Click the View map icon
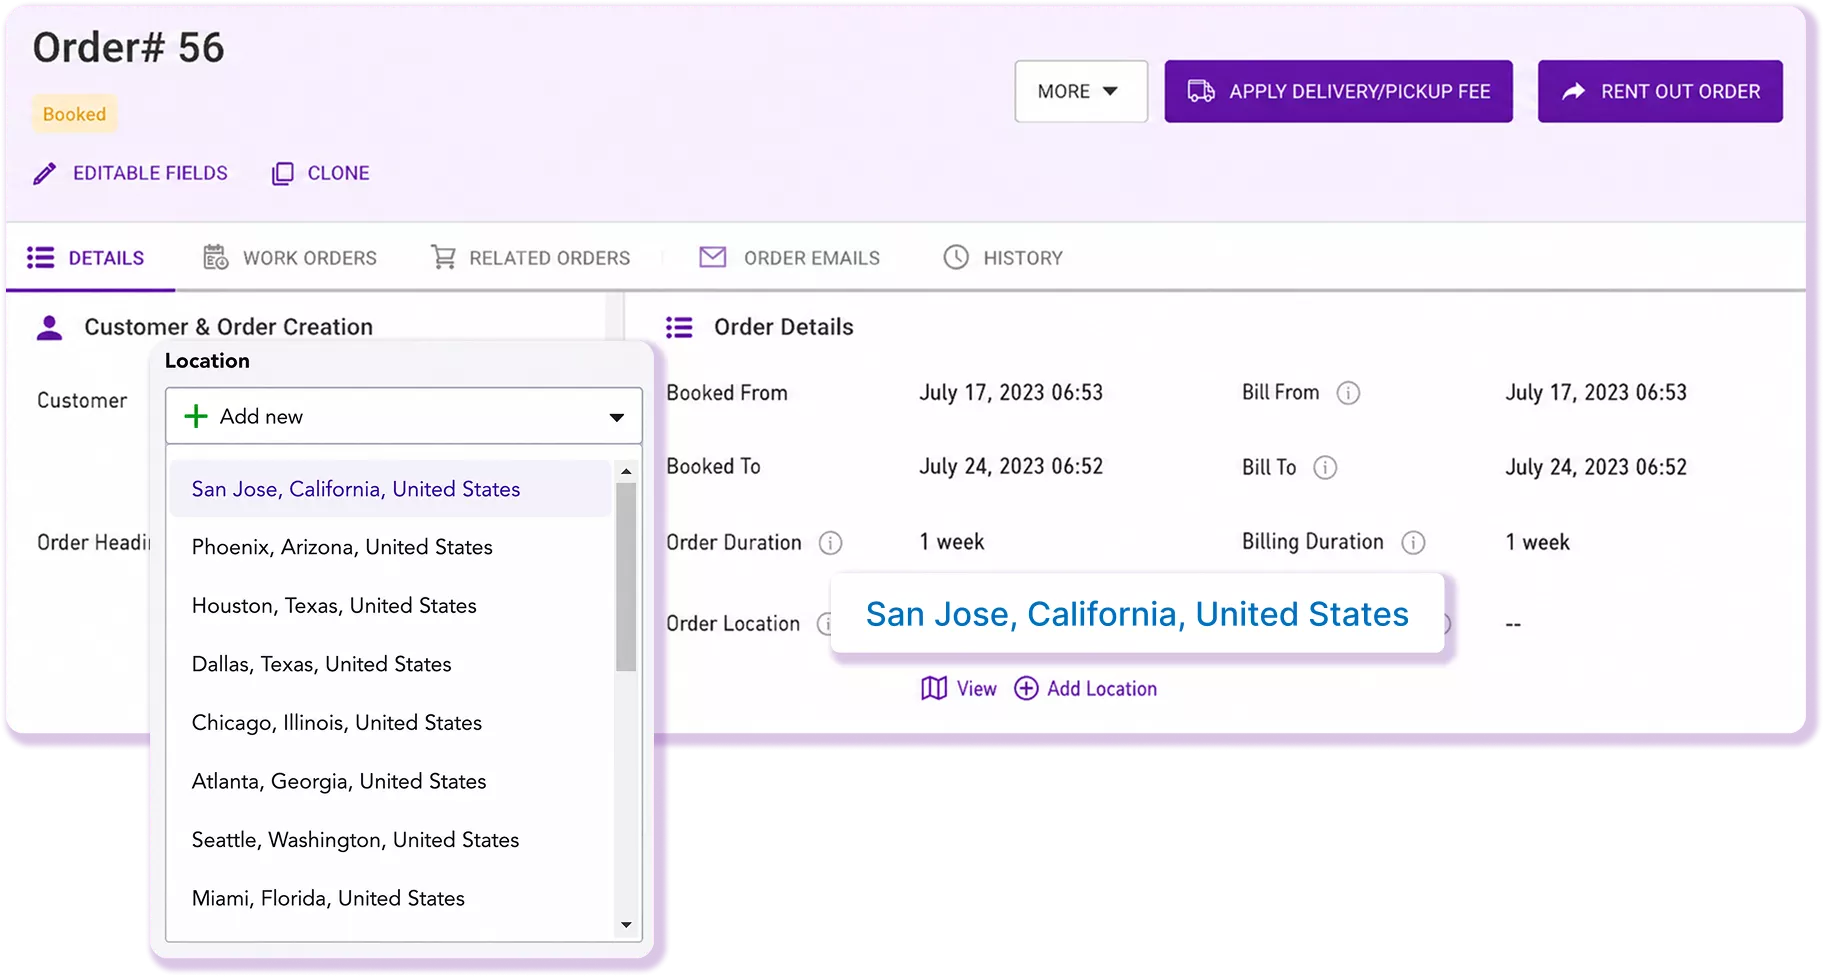This screenshot has height=977, width=1824. tap(934, 689)
